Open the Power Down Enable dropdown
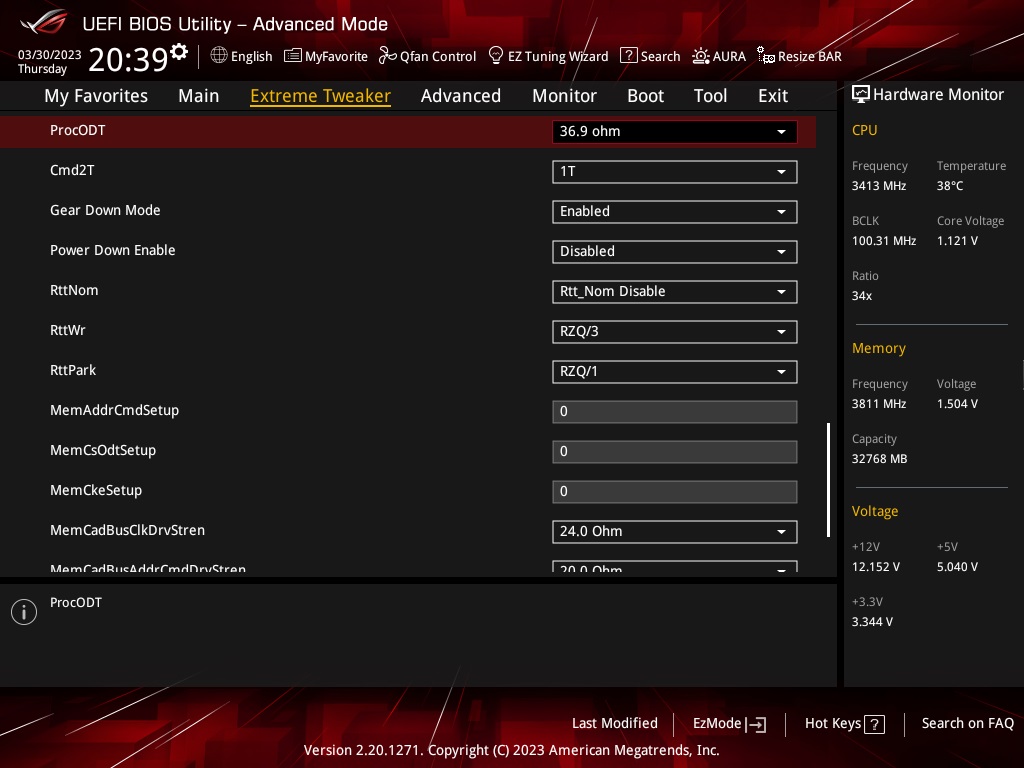This screenshot has height=768, width=1024. pos(675,251)
